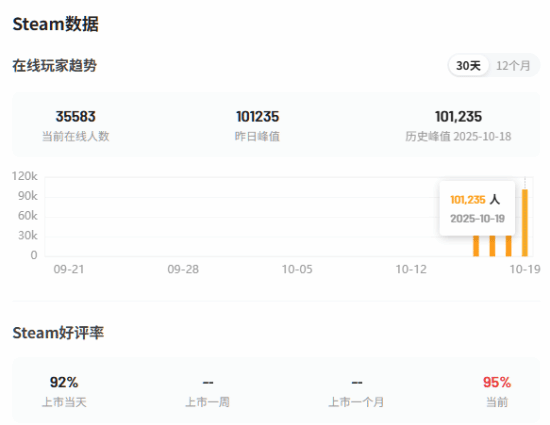Select the 10-18 orange bar in chart
The width and height of the screenshot is (550, 425).
click(x=509, y=246)
